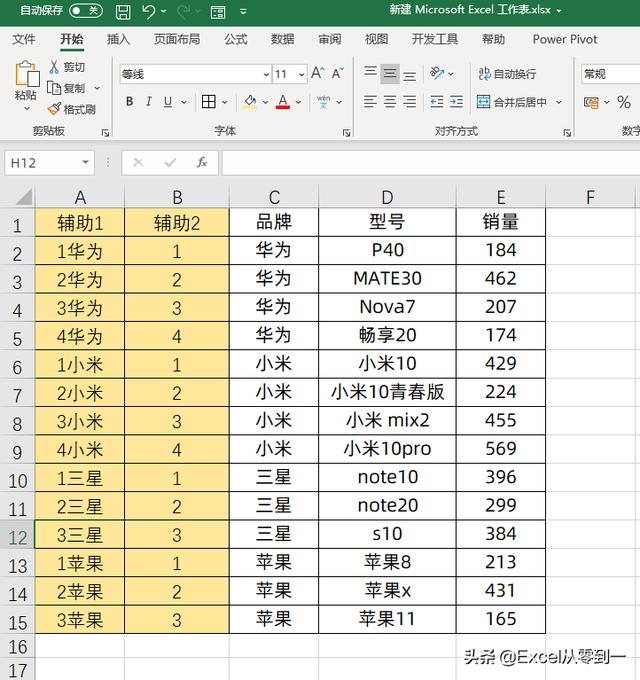The height and width of the screenshot is (680, 640).
Task: Switch to the Power Pivot tab
Action: (x=565, y=39)
